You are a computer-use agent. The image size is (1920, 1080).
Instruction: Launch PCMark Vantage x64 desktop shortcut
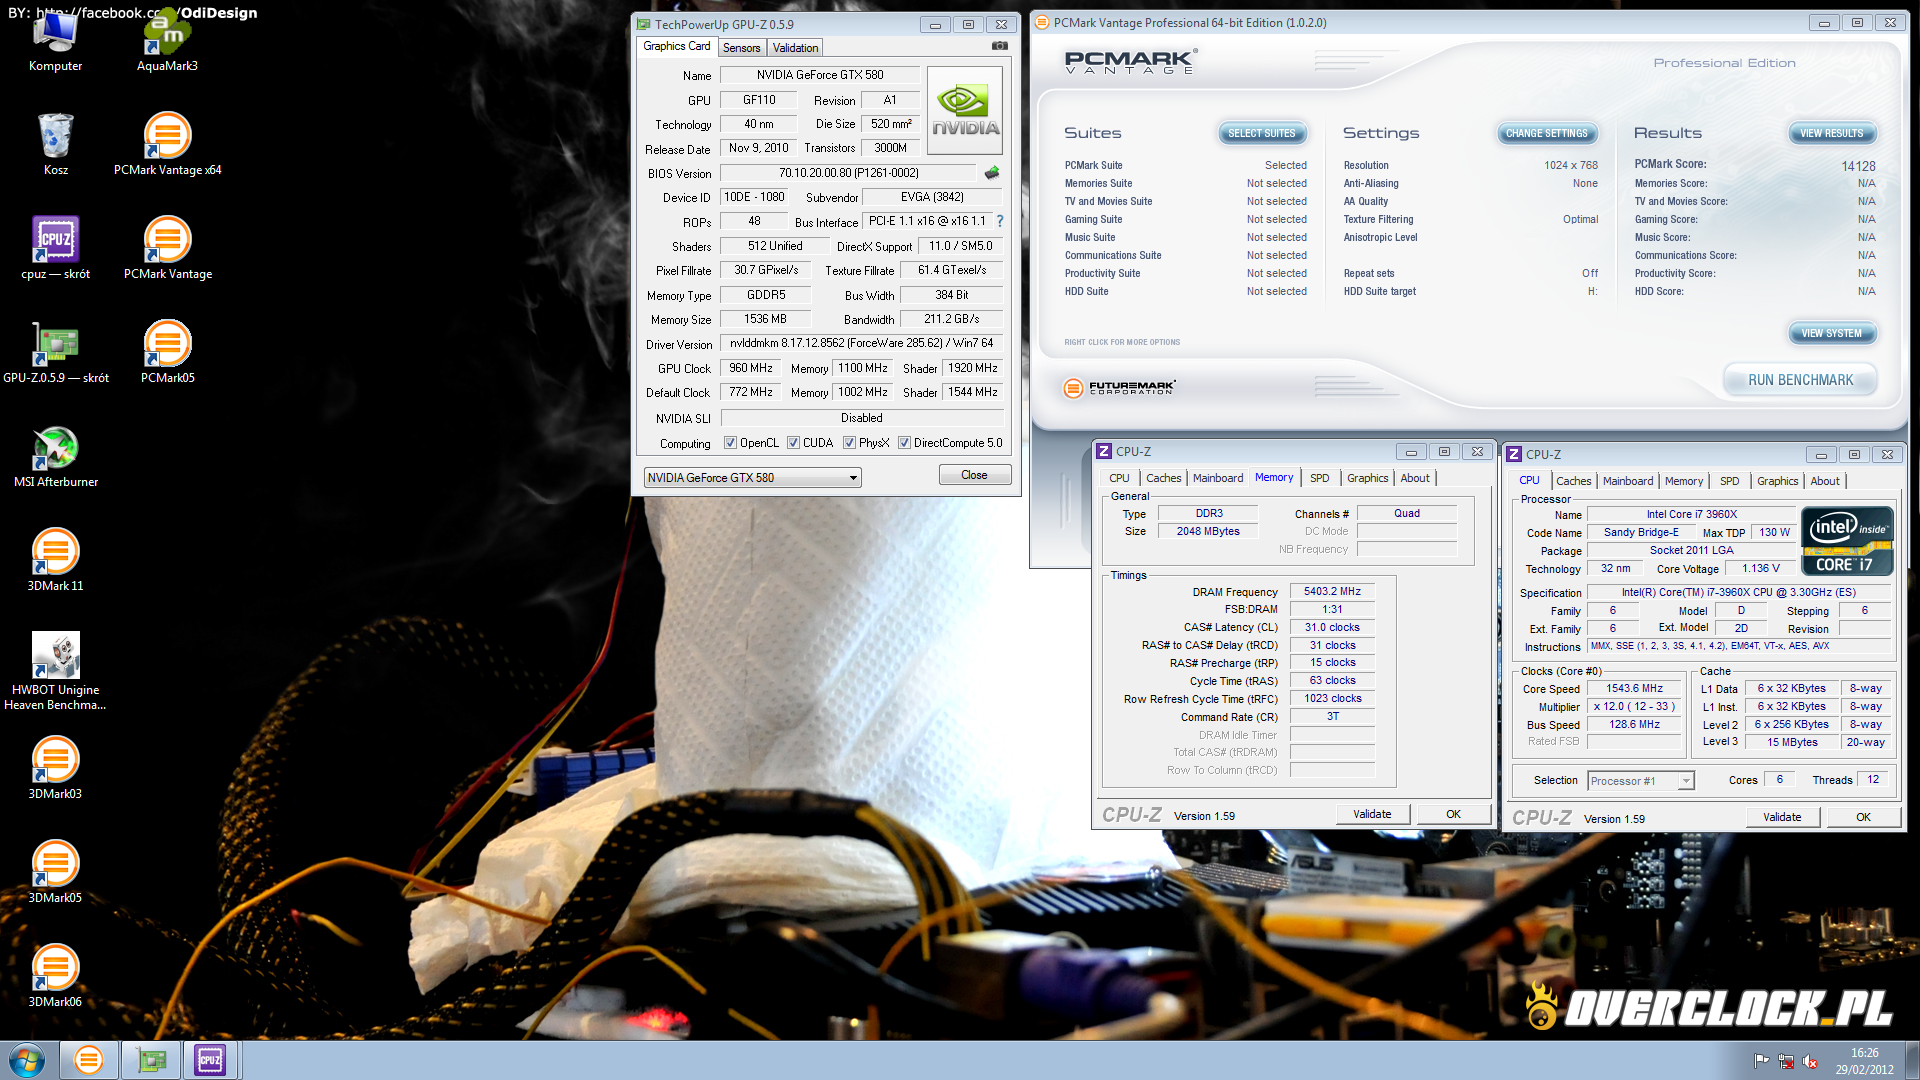point(167,145)
